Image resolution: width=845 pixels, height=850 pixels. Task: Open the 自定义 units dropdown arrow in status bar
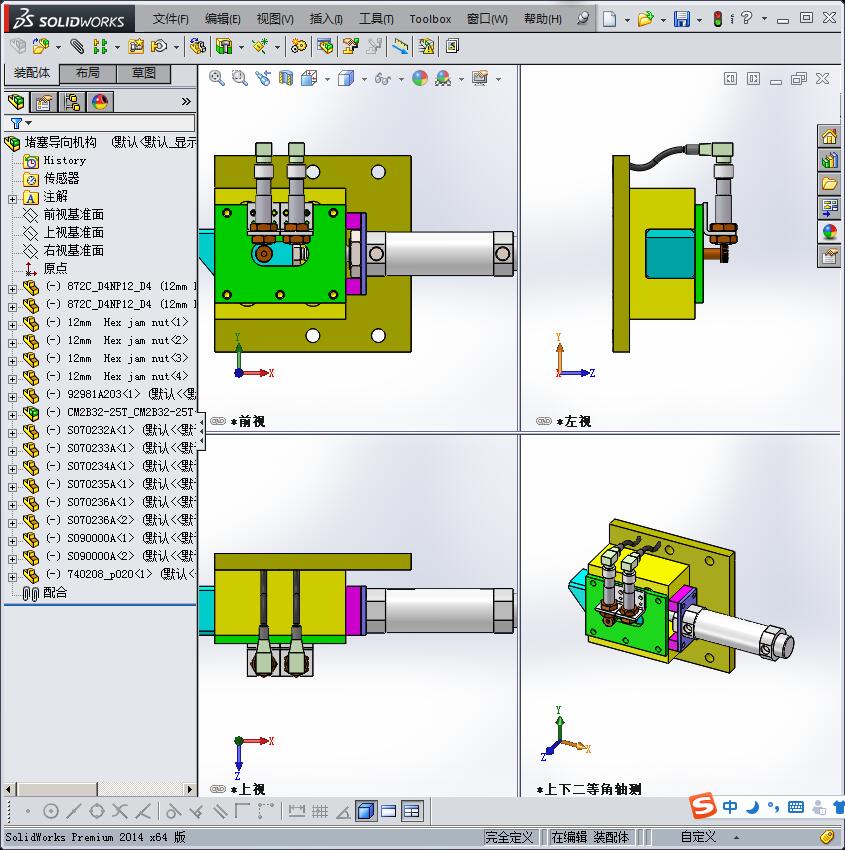tap(737, 838)
